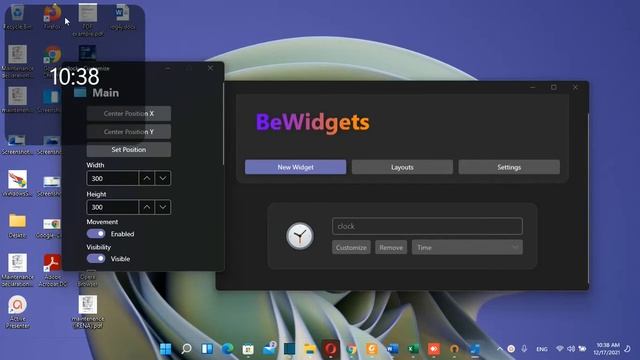Open the Widgets panel from the taskbar
Screen dimensions: 640x360
click(x=207, y=349)
